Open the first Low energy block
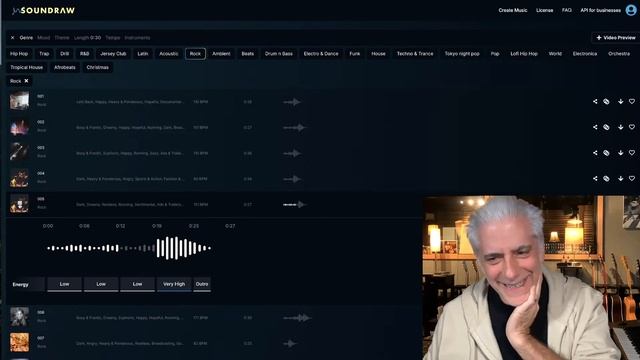The image size is (640, 360). click(64, 284)
